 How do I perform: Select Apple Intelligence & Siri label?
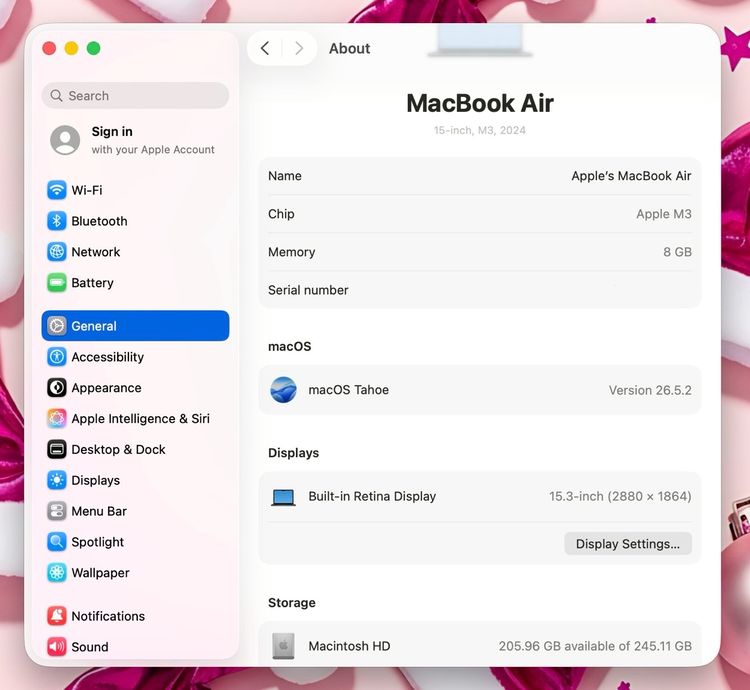point(140,418)
